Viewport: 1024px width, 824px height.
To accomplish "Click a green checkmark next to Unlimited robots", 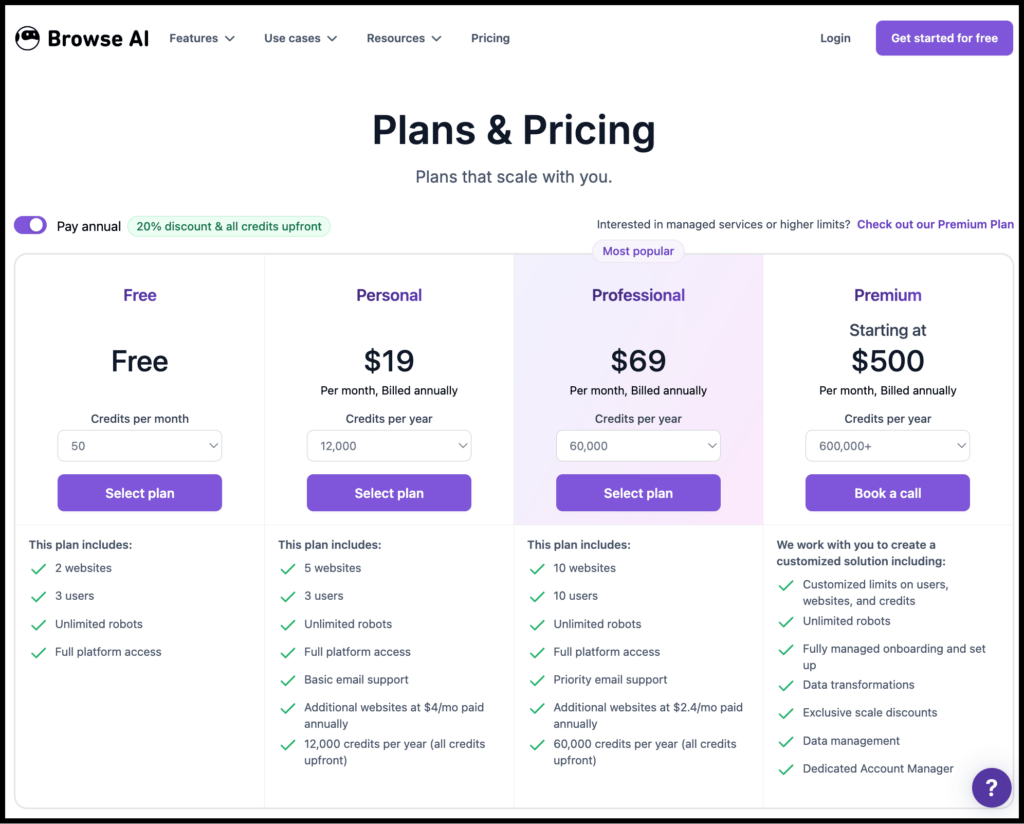I will click(x=38, y=624).
